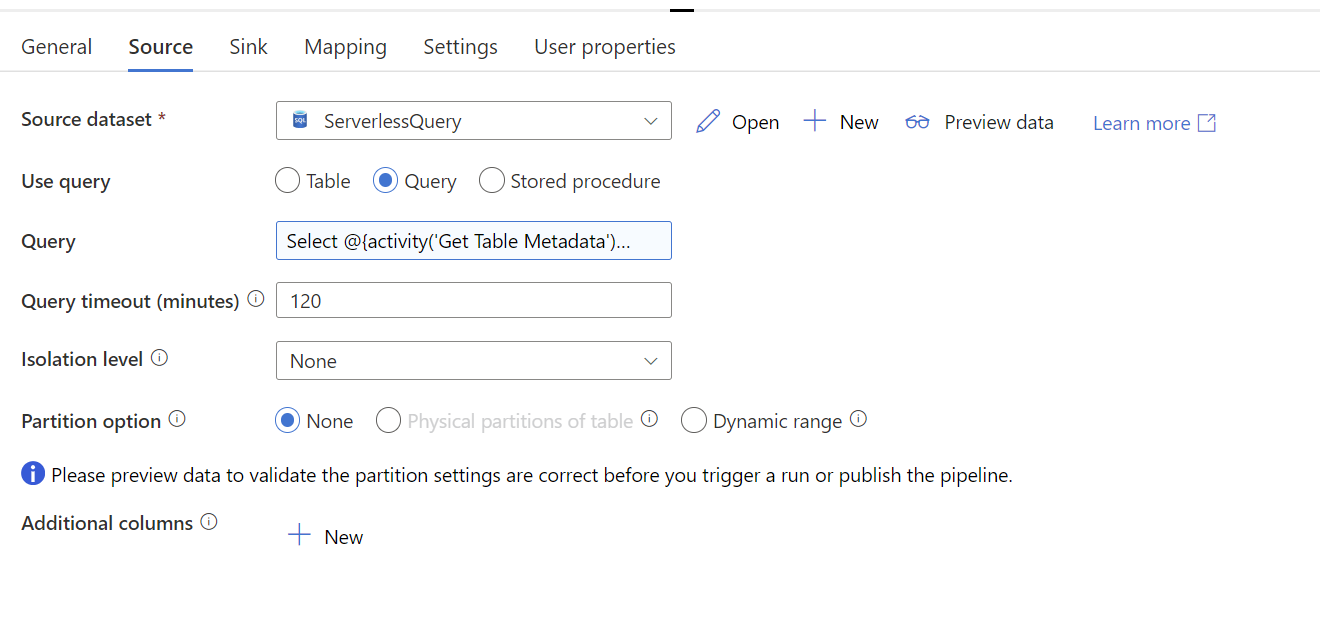Select the Stored procedure radio option

pyautogui.click(x=491, y=181)
